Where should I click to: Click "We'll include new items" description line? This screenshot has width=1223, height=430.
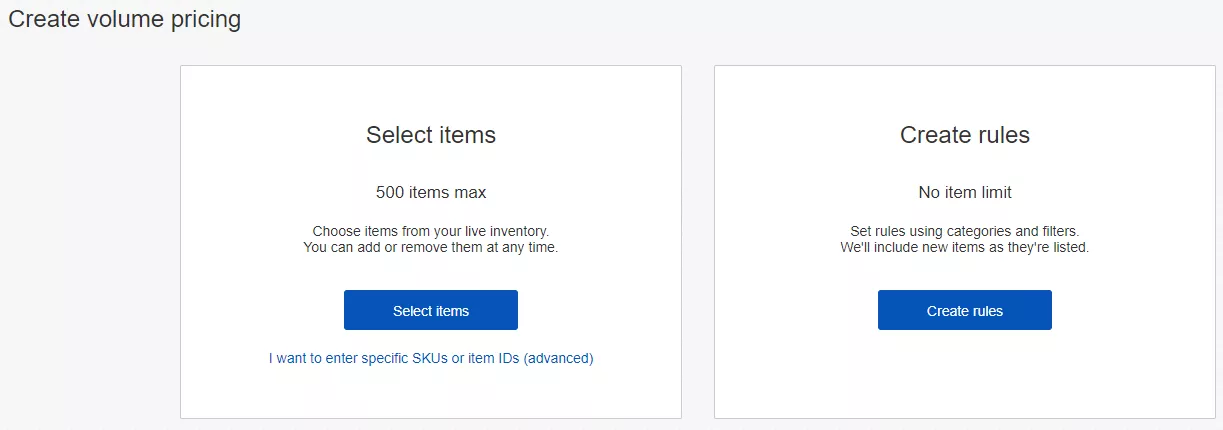click(965, 247)
